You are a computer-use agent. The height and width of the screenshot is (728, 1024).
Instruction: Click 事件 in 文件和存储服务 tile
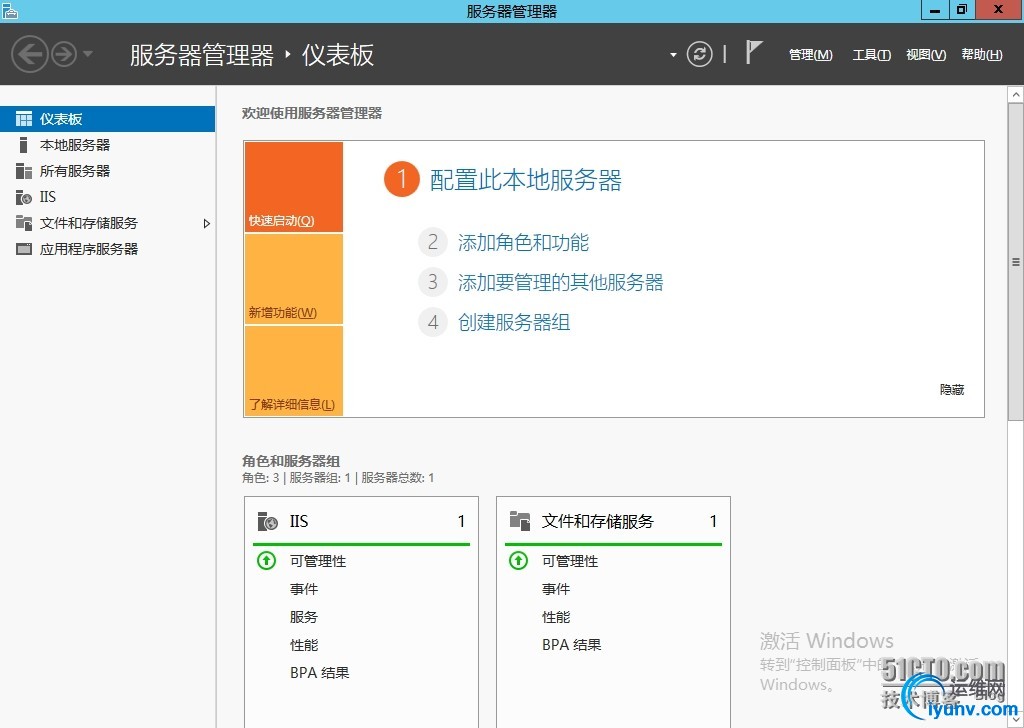click(x=556, y=590)
